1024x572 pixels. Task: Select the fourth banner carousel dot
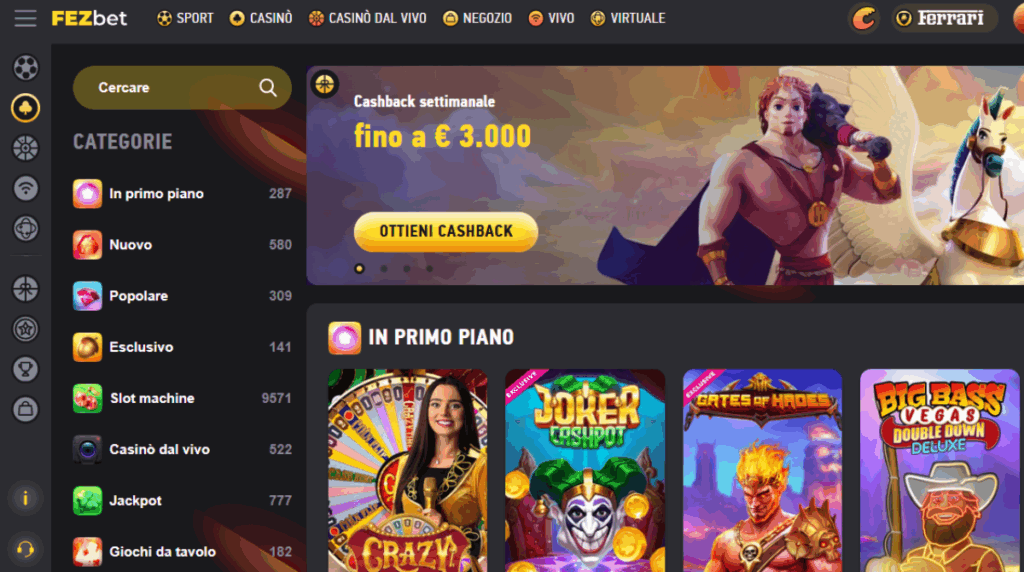coord(430,269)
